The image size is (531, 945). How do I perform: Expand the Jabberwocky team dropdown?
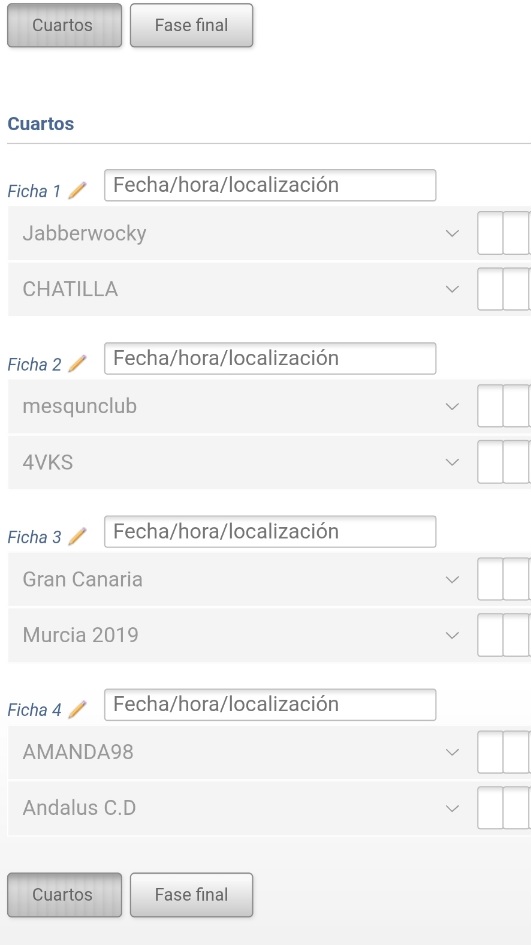[x=240, y=233]
